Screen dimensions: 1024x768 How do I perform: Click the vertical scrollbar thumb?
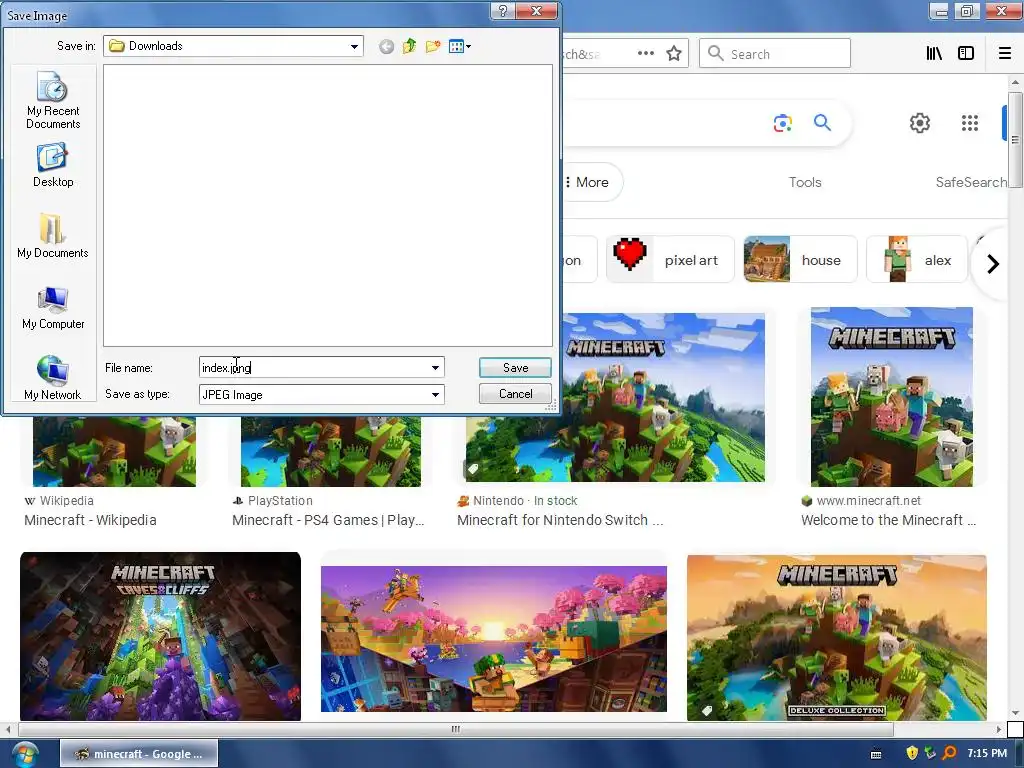point(1015,139)
